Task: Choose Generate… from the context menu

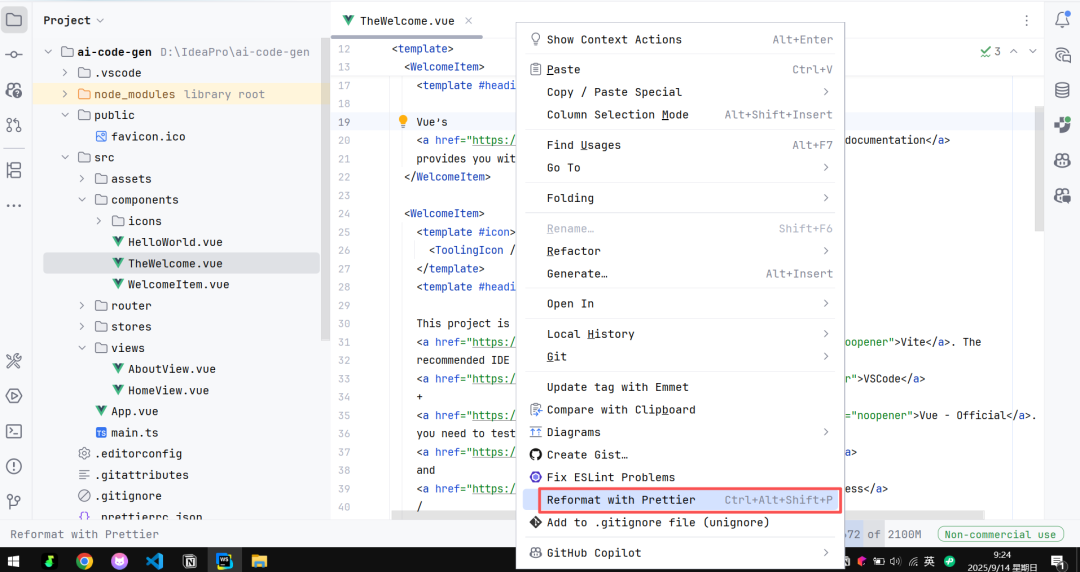Action: tap(681, 274)
